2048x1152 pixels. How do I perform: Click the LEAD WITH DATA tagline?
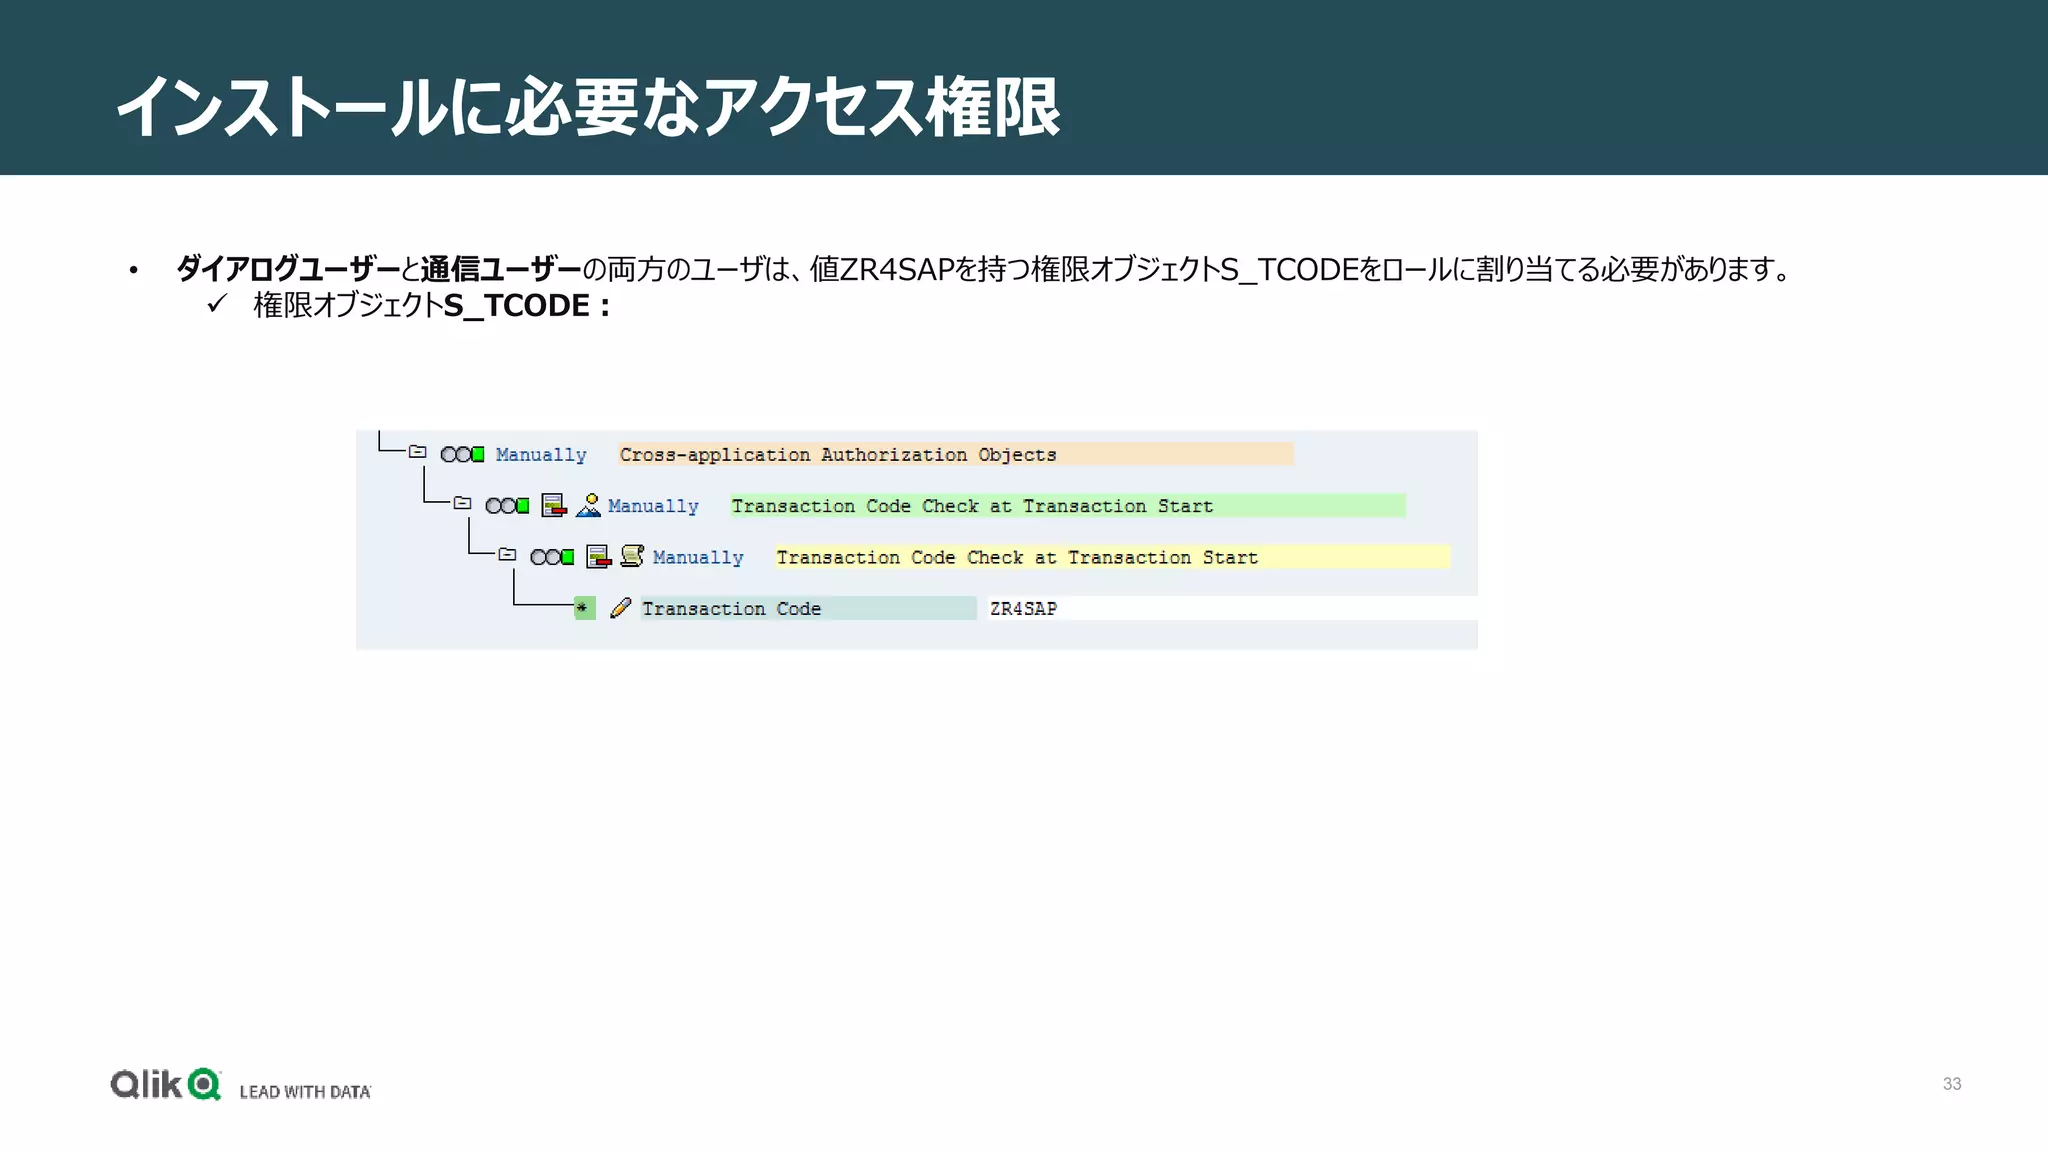(x=305, y=1092)
